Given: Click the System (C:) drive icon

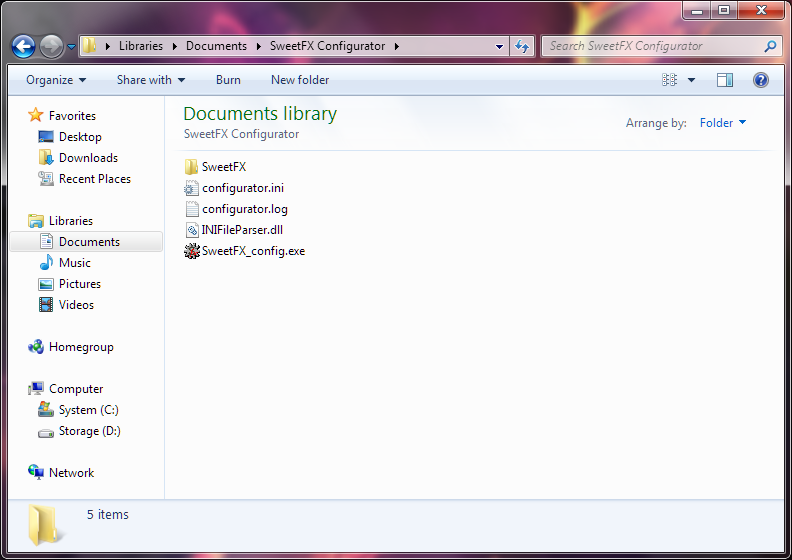Looking at the screenshot, I should (46, 410).
